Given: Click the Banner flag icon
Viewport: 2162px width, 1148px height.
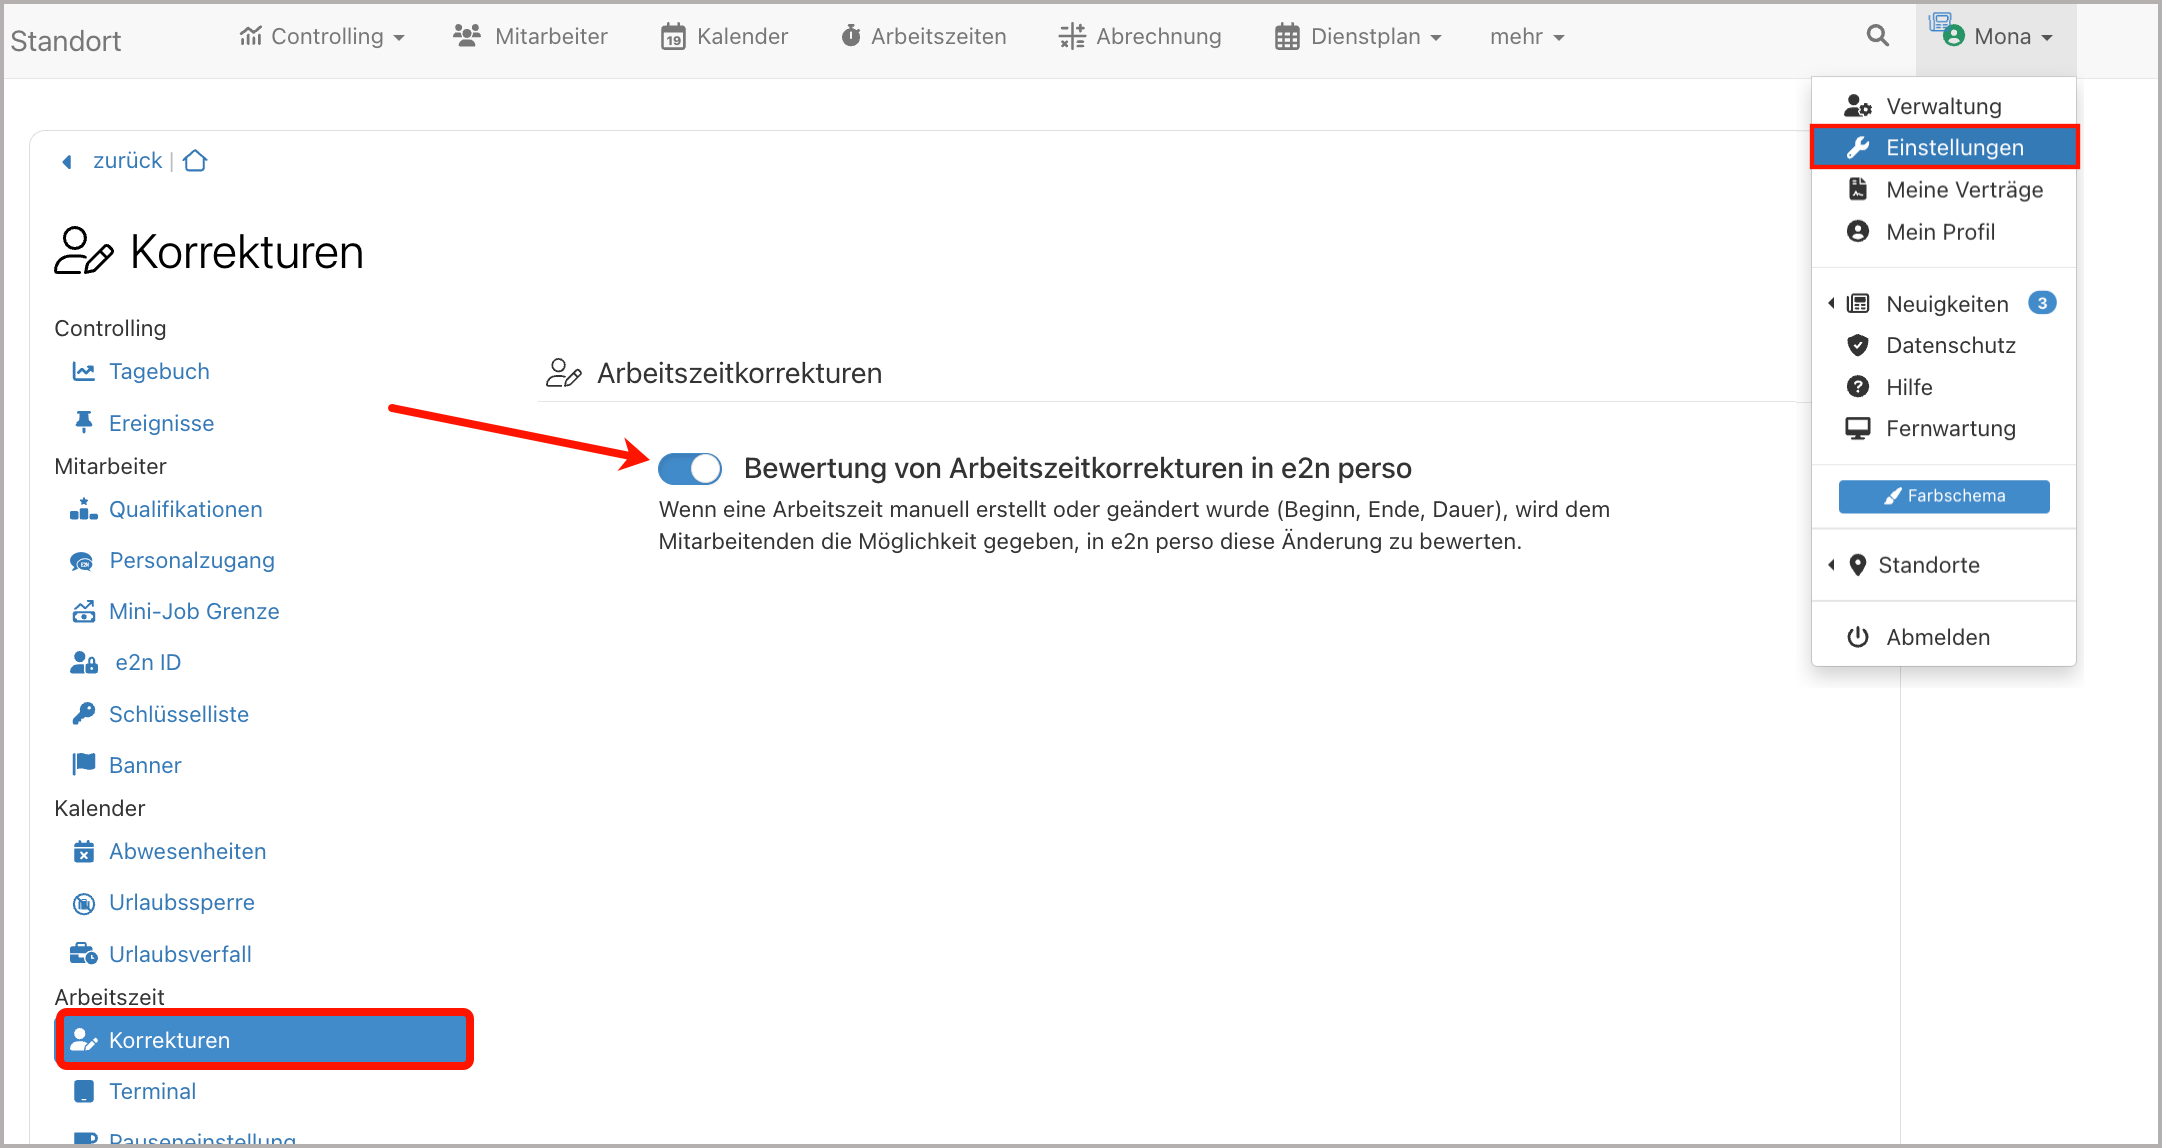Looking at the screenshot, I should click(83, 764).
